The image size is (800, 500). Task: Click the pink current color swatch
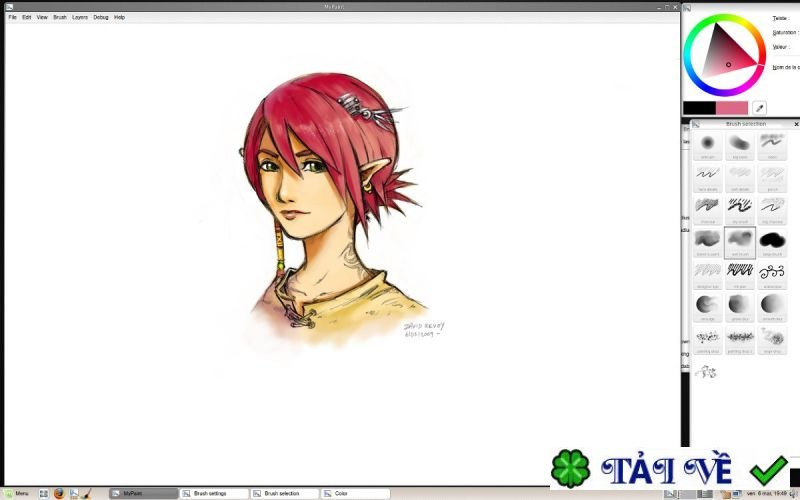click(732, 108)
